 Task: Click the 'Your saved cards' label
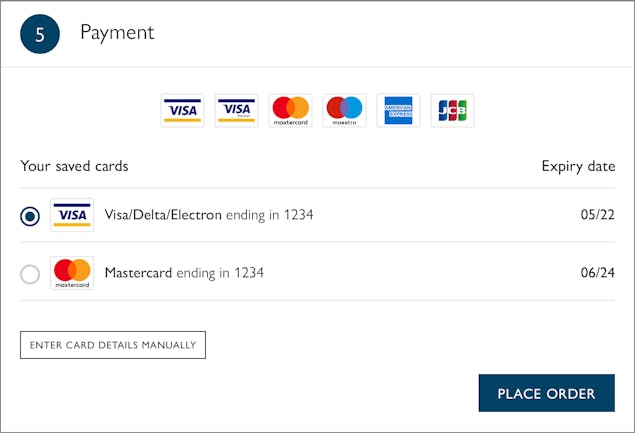point(75,166)
